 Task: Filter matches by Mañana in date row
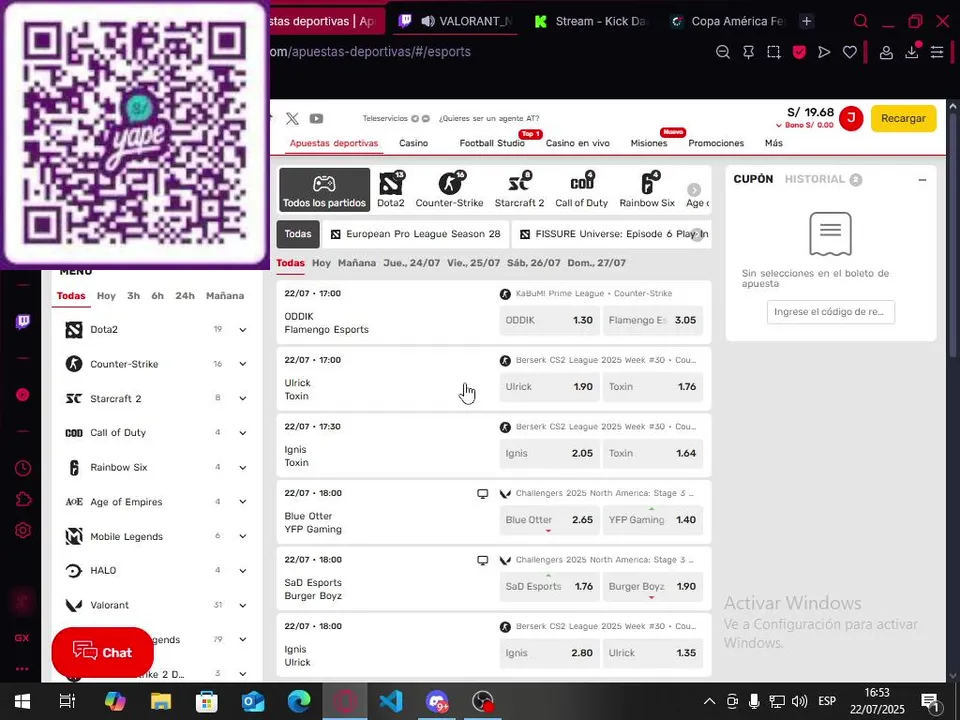(x=356, y=263)
